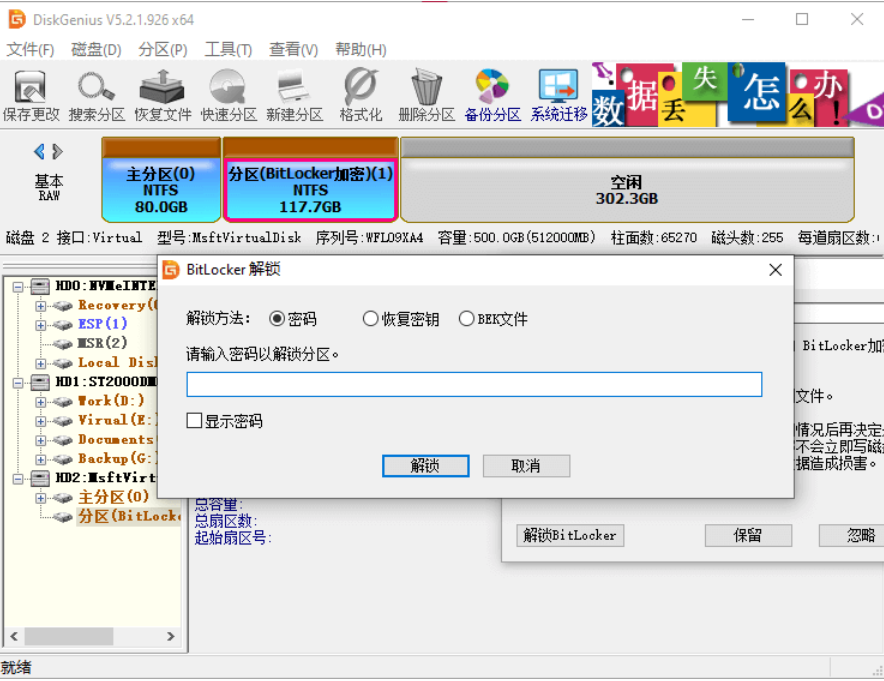884x681 pixels.
Task: Select the 302.3GB free space (空闲) block
Action: (x=627, y=180)
